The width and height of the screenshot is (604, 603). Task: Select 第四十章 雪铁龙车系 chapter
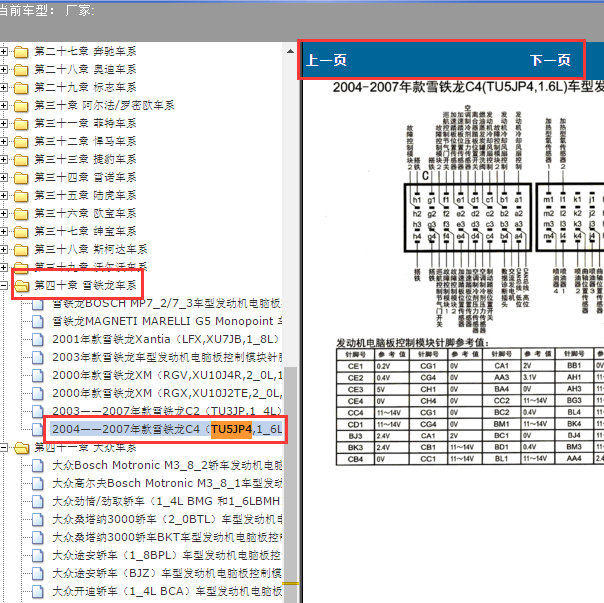pos(86,285)
